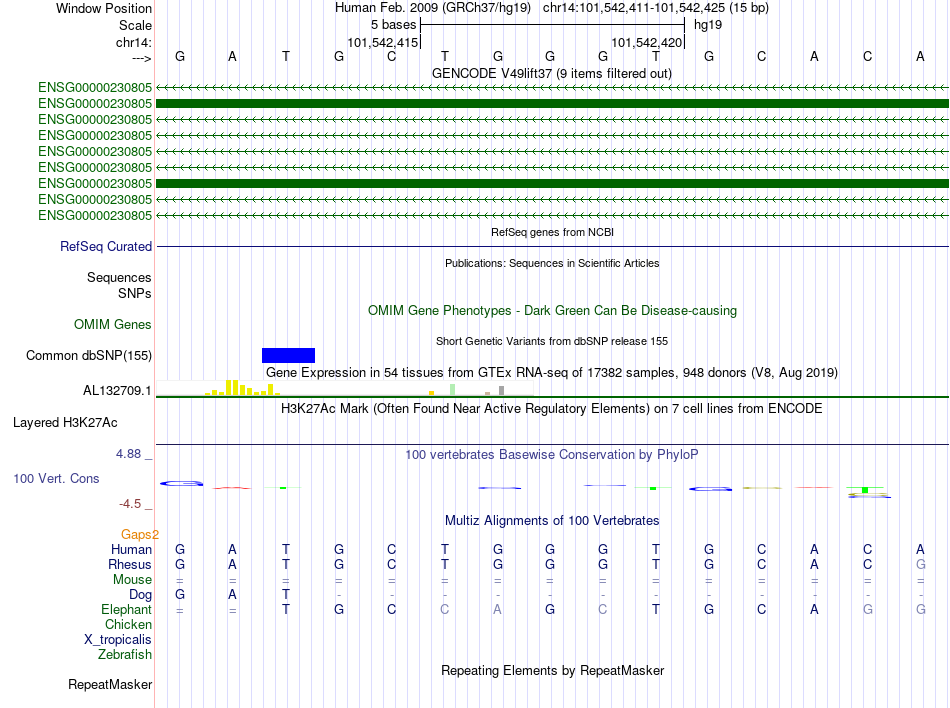Click the 101,542,415 coordinate marker

click(382, 42)
